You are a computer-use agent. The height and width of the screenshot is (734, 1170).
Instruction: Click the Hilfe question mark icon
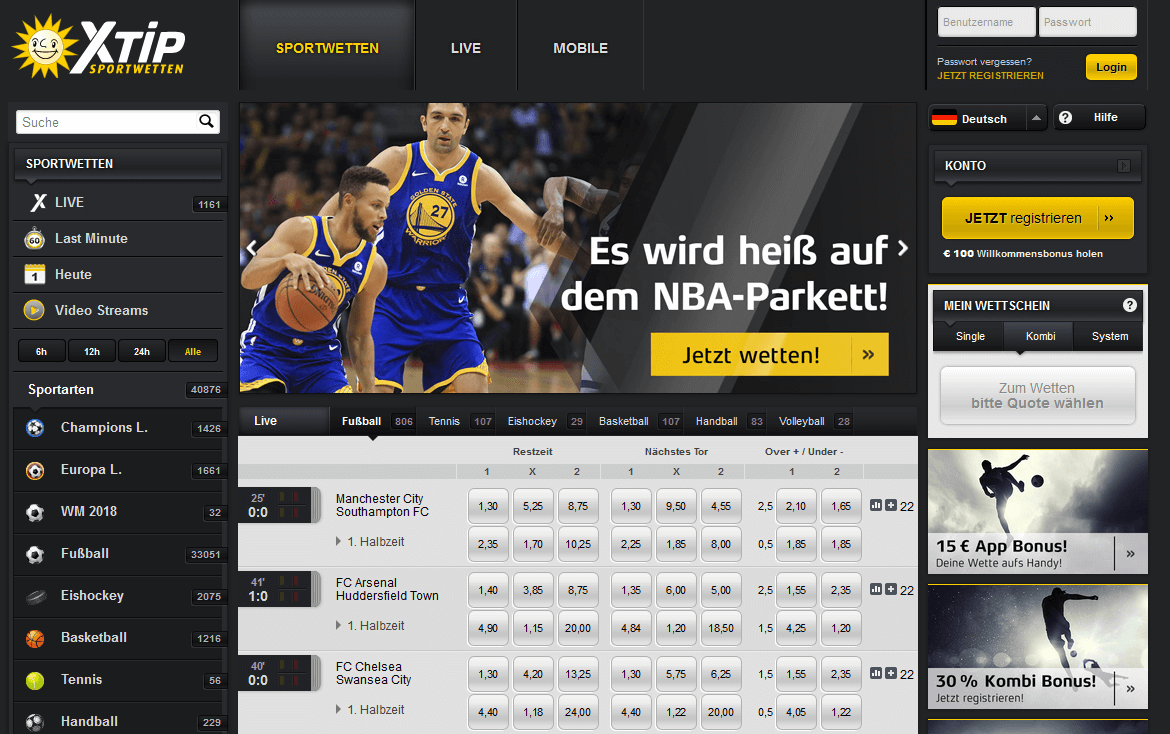[x=1066, y=118]
